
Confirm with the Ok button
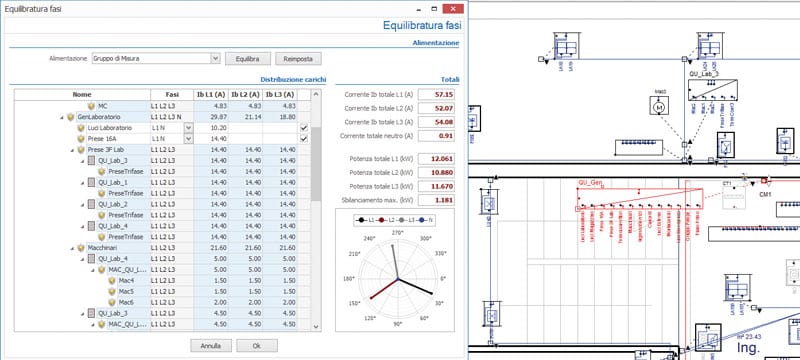coord(257,346)
